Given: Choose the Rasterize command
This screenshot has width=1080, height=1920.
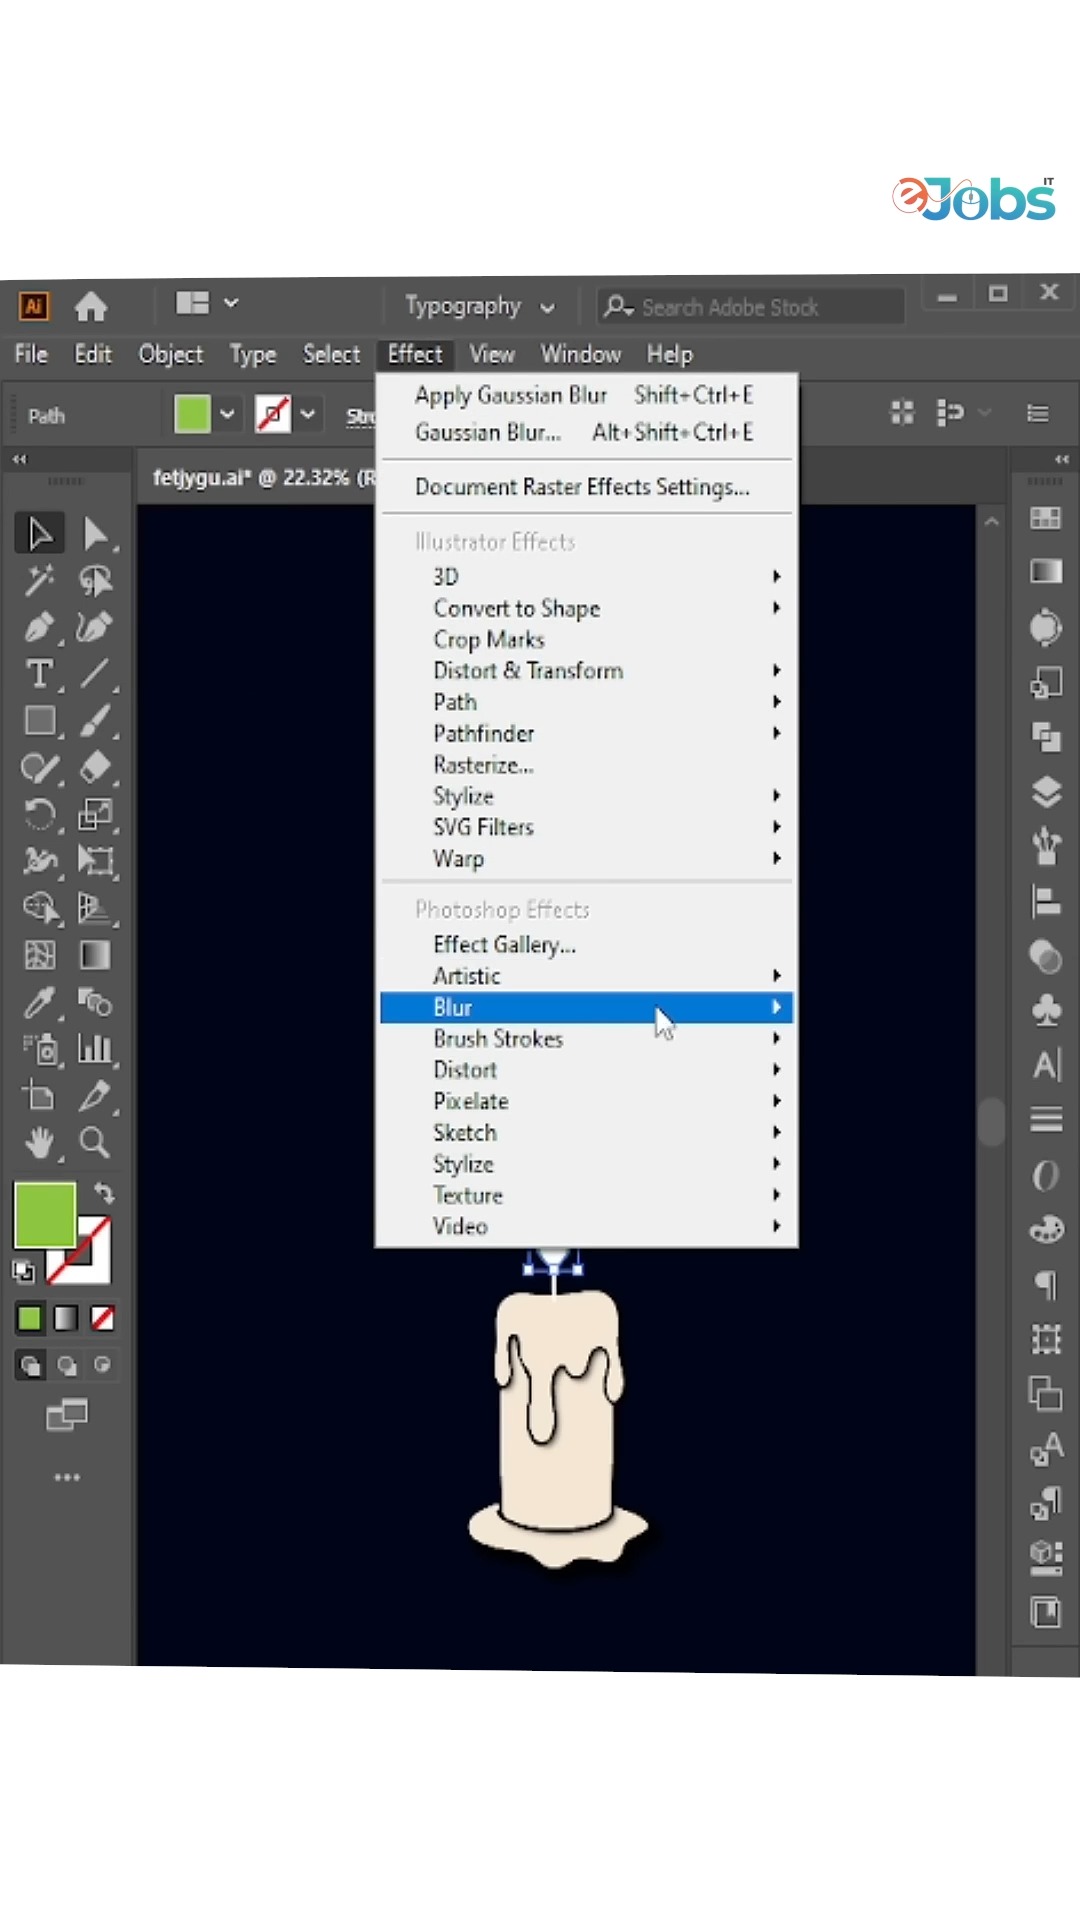Looking at the screenshot, I should 483,765.
